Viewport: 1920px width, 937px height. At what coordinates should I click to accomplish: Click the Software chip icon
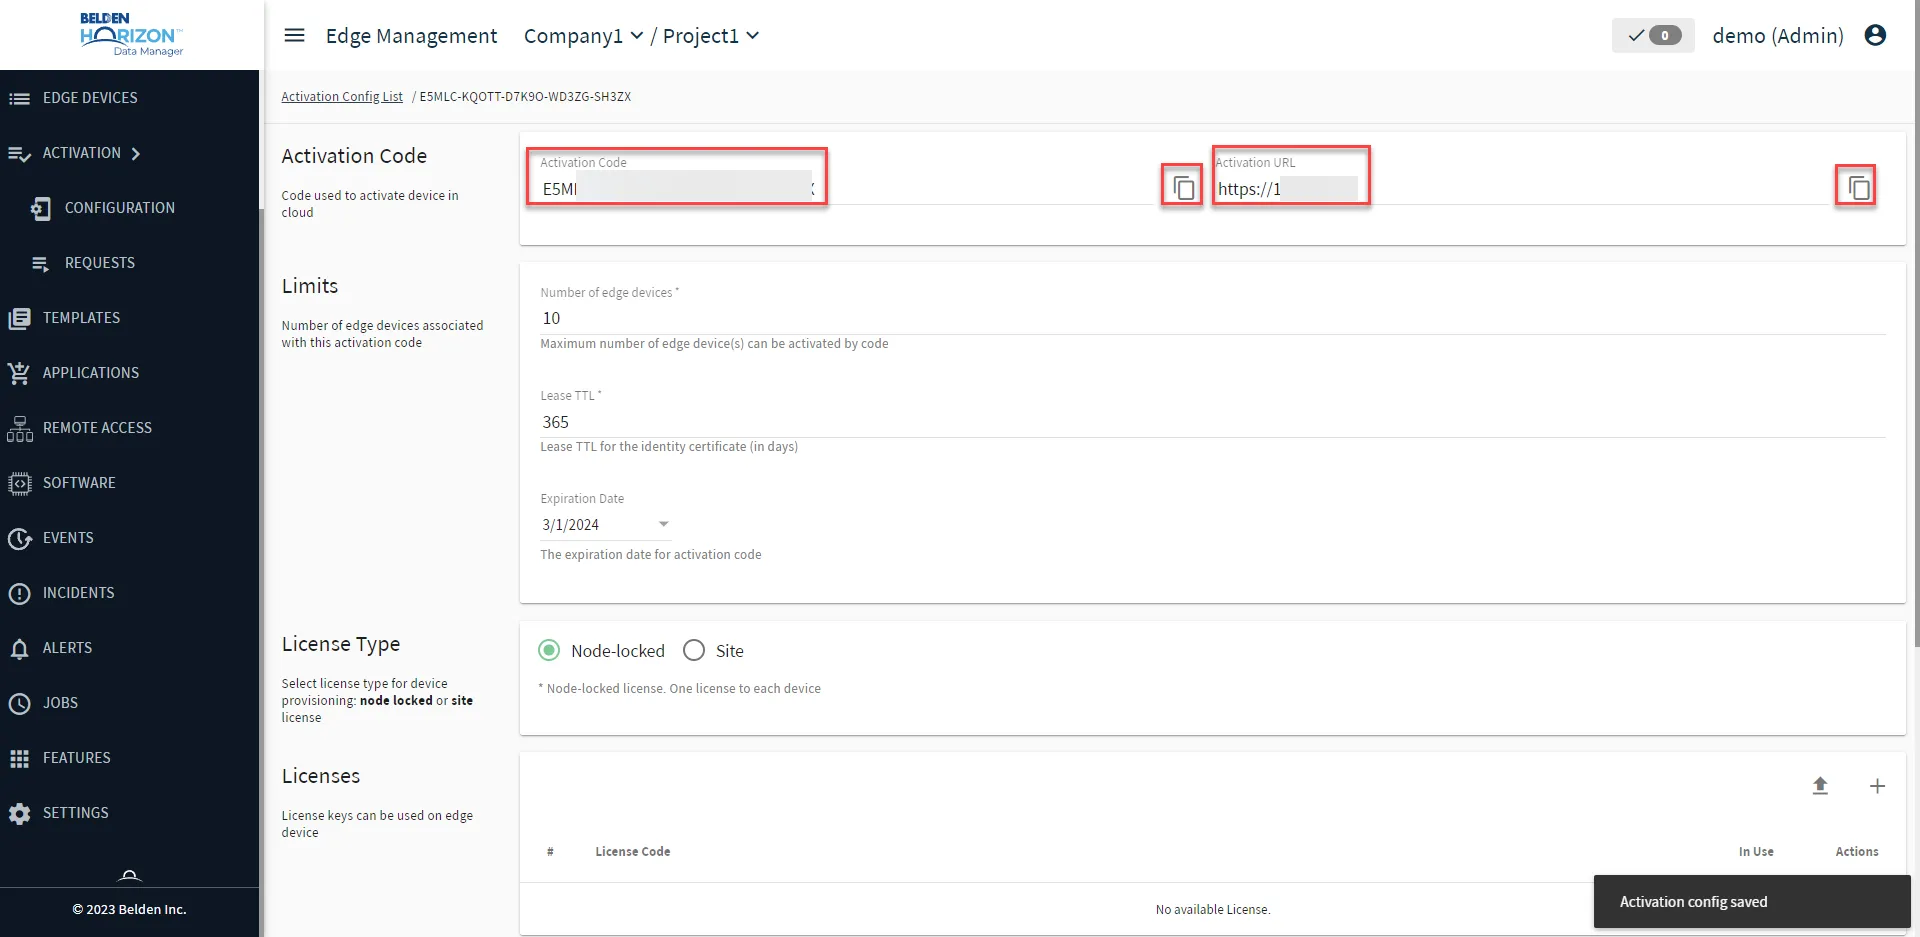19,483
